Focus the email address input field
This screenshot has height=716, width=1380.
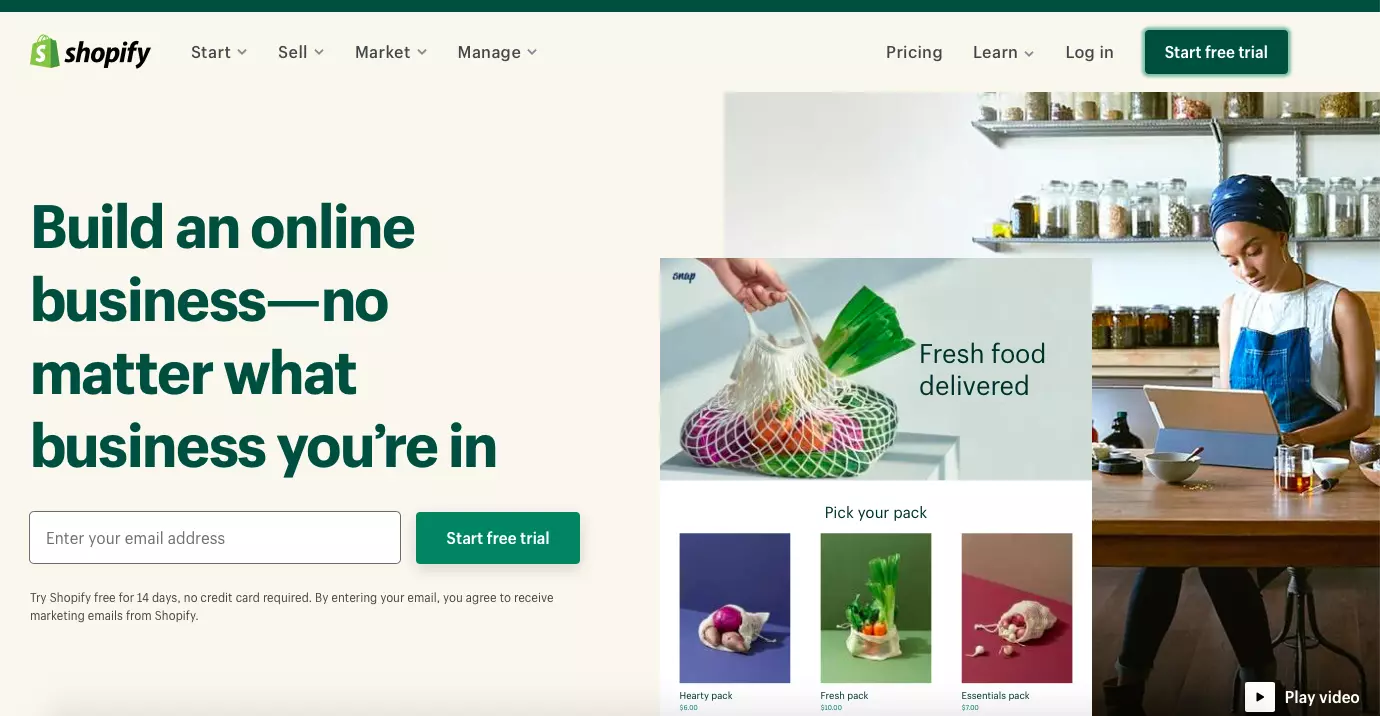[x=215, y=538]
